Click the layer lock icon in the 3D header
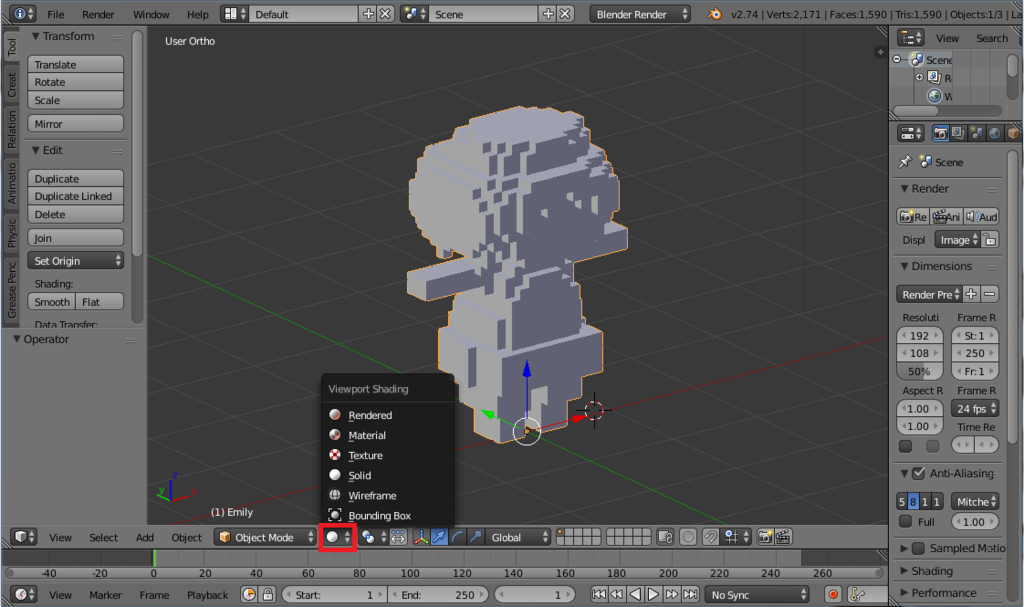Screen dimensions: 1024x607 [665, 537]
